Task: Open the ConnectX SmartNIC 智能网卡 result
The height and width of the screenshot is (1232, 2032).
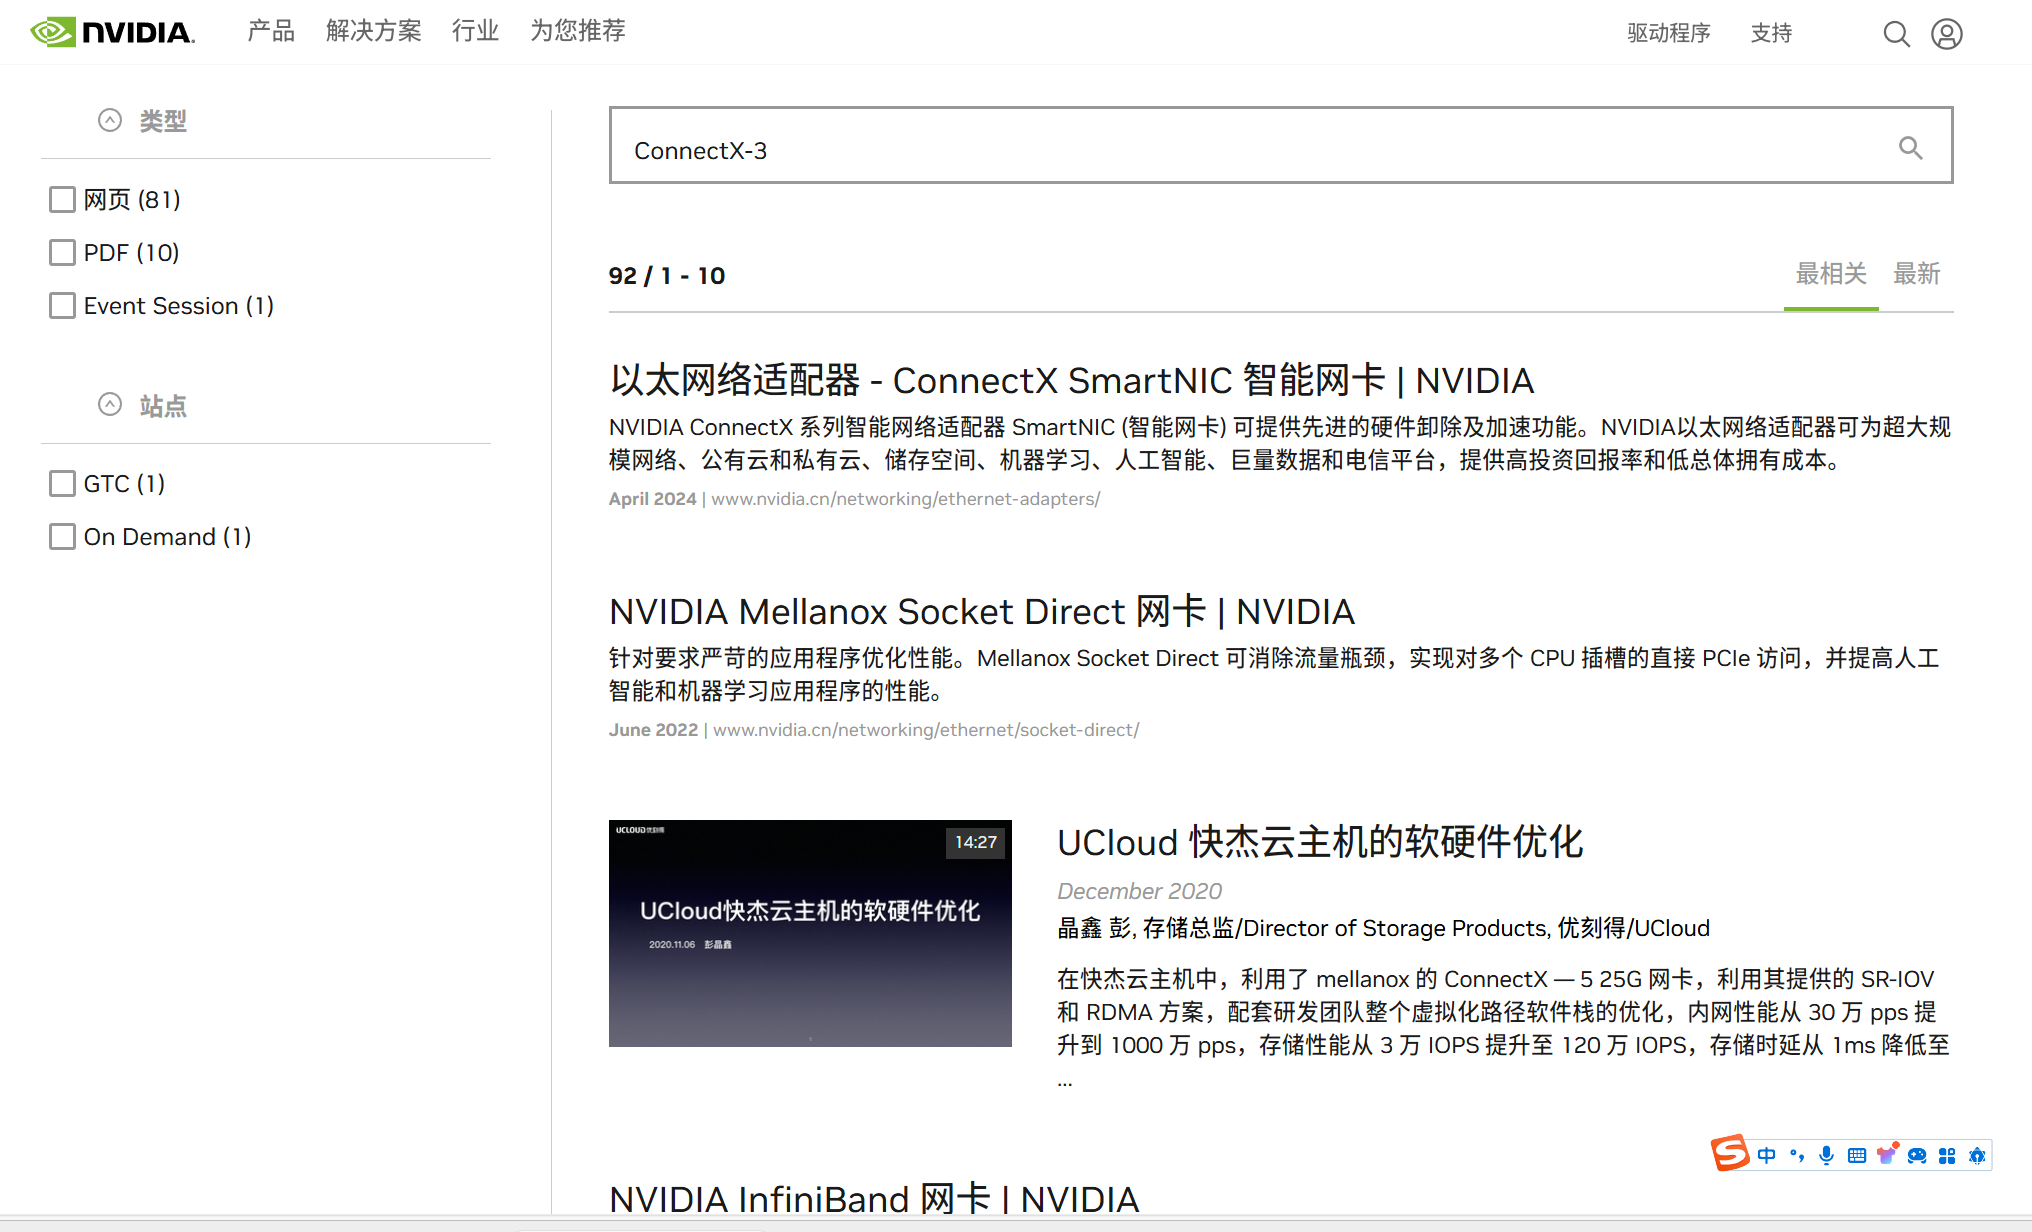Action: coord(1071,380)
